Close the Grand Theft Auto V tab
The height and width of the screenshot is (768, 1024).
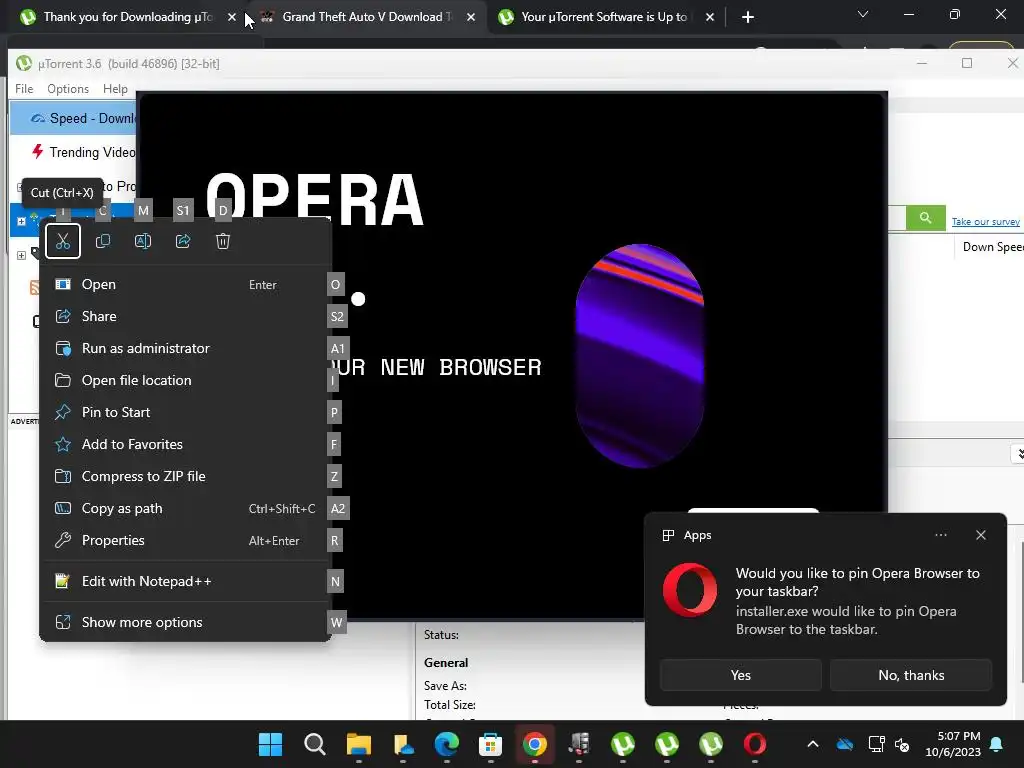[471, 17]
